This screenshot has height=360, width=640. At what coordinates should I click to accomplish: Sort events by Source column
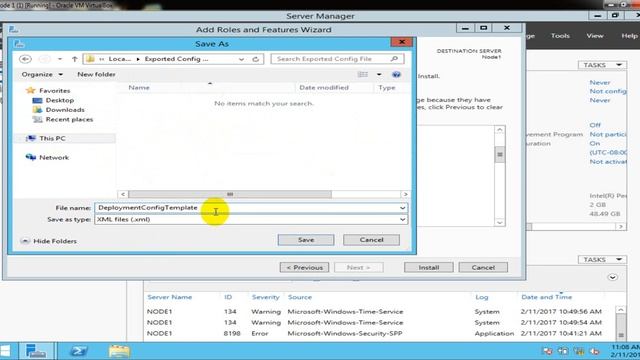300,297
